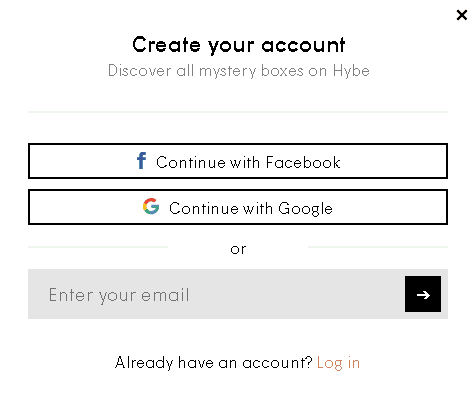Click the 'Already have an account?' text
Screen dimensions: 475x399
click(x=213, y=363)
